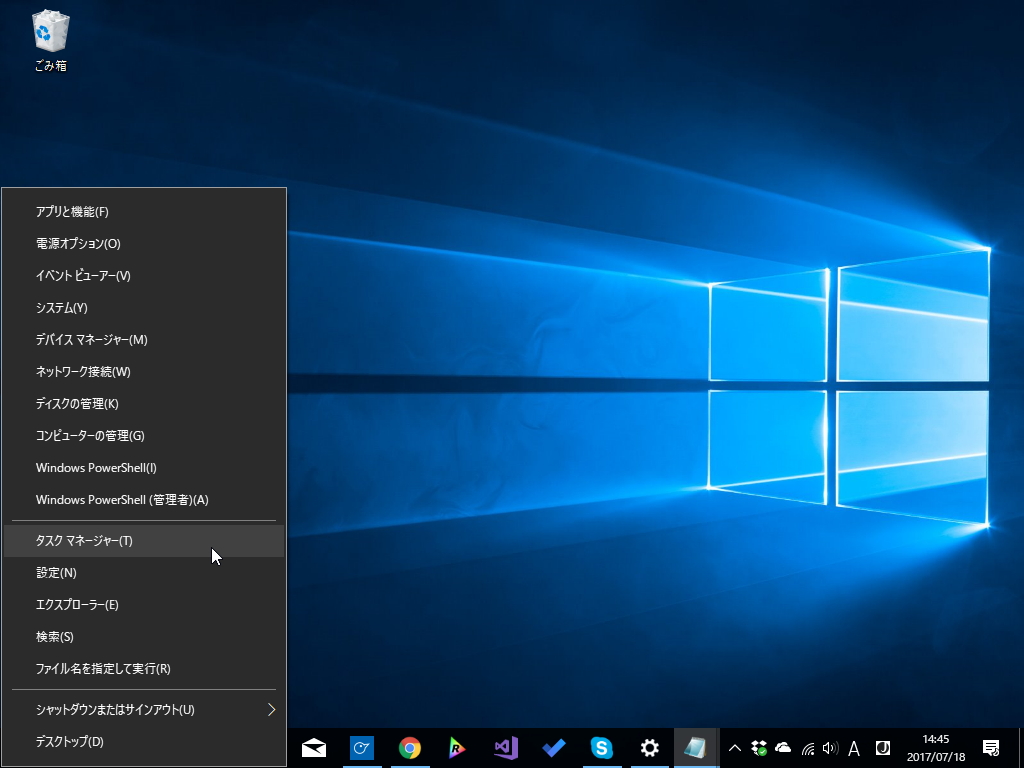This screenshot has height=768, width=1024.
Task: Open Windows Settings via the gear icon
Action: click(x=649, y=747)
